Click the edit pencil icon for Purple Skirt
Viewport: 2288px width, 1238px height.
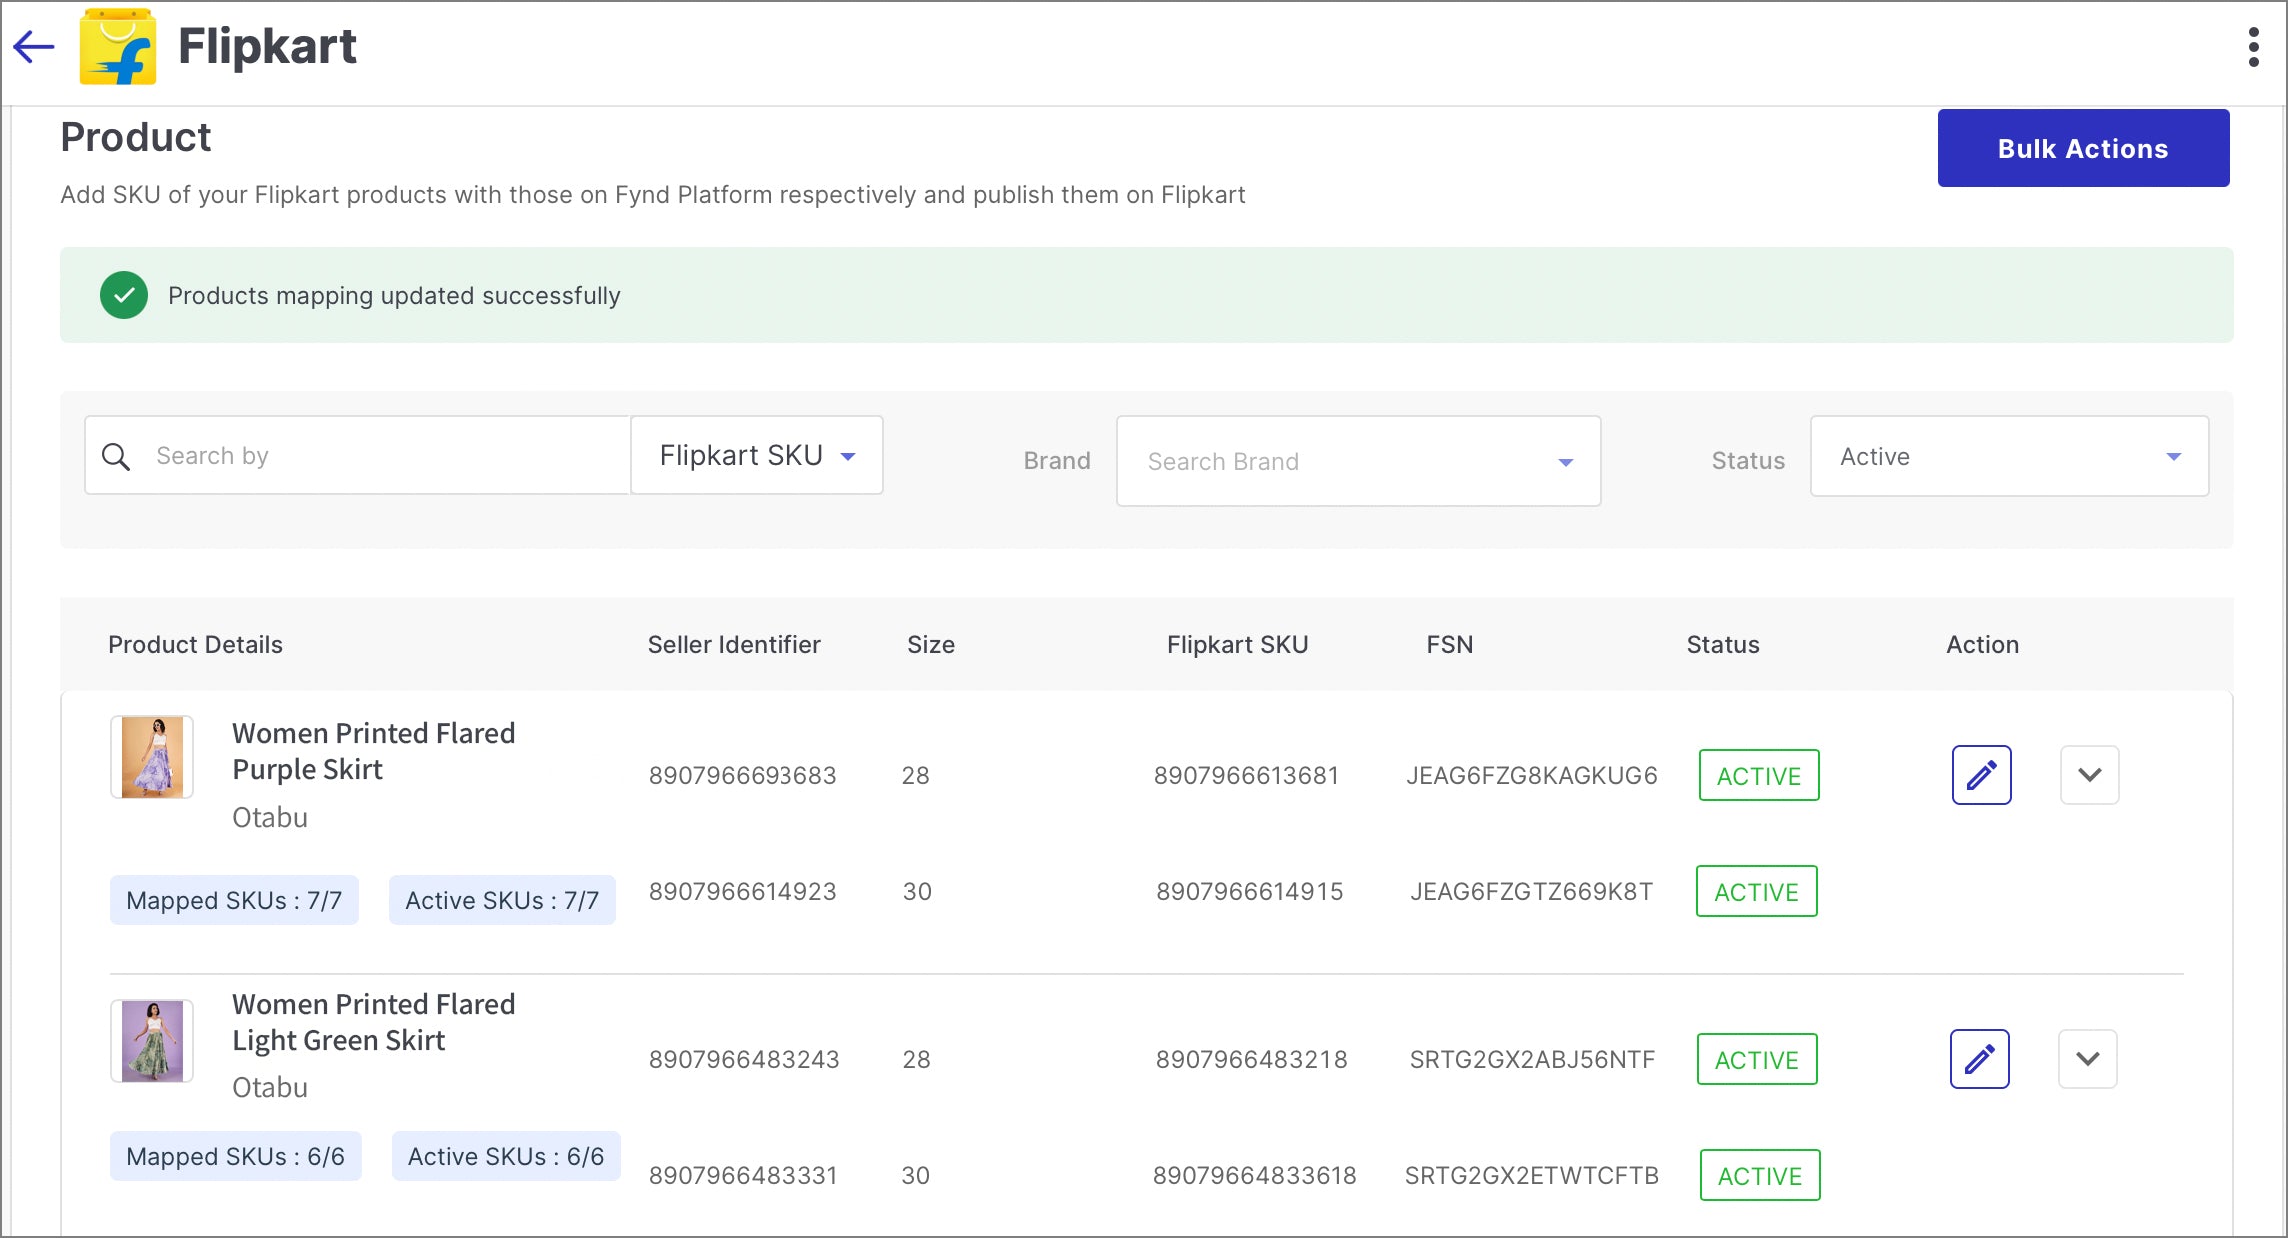click(1982, 775)
